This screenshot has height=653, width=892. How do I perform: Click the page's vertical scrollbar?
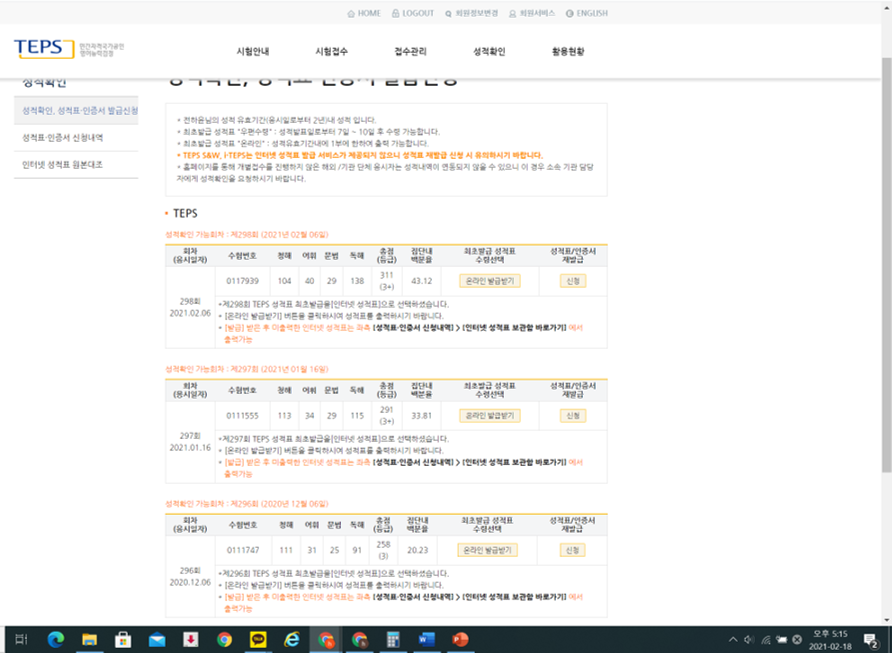pos(884,250)
